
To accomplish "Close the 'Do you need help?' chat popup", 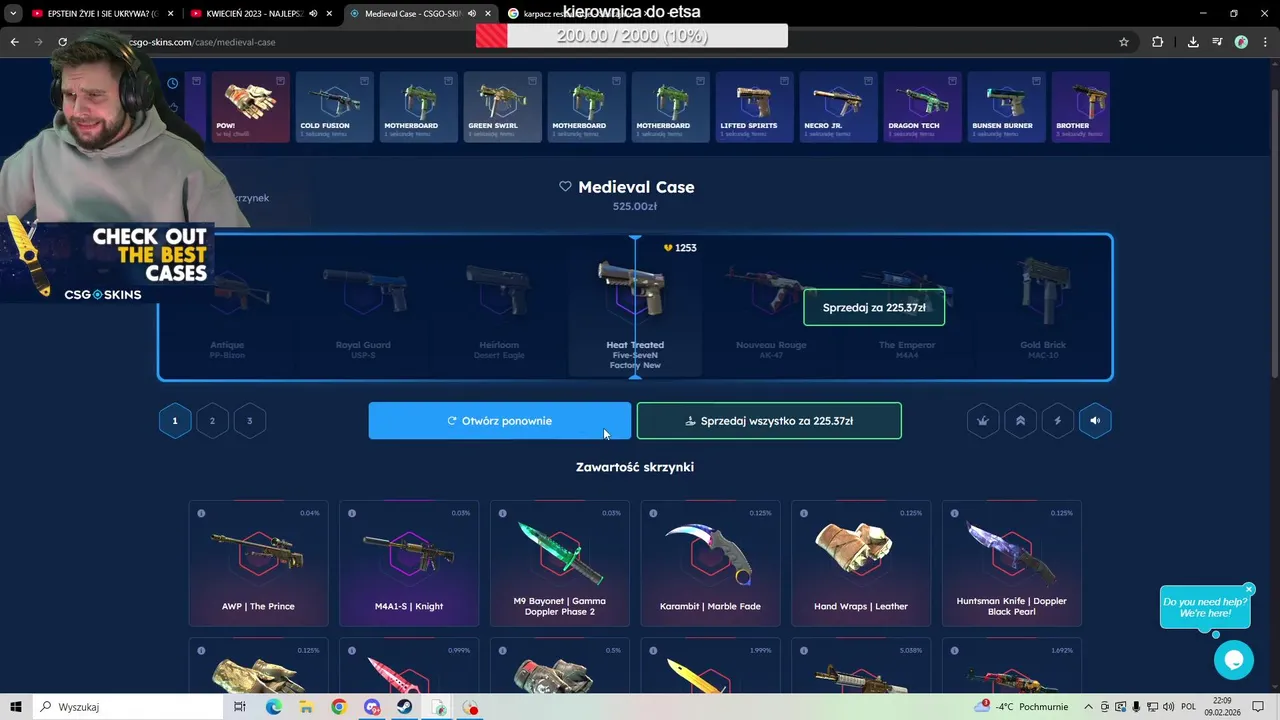I will 1249,590.
